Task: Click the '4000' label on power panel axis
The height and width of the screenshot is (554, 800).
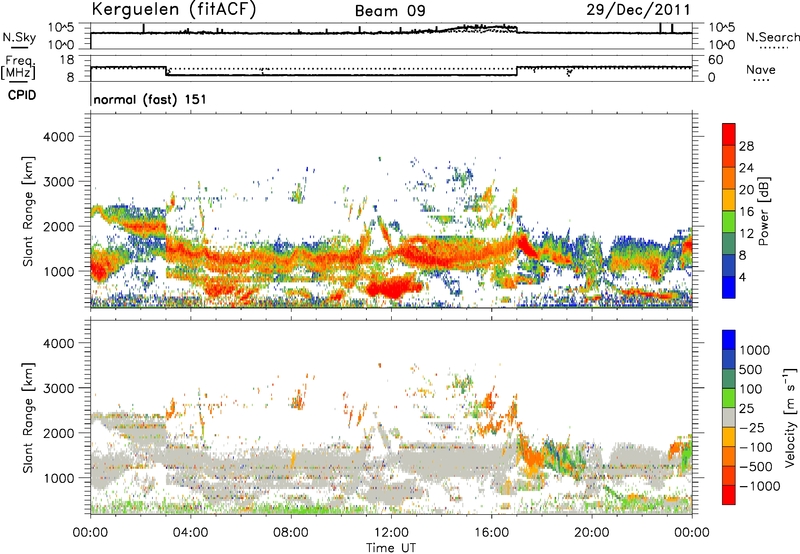Action: tap(58, 137)
